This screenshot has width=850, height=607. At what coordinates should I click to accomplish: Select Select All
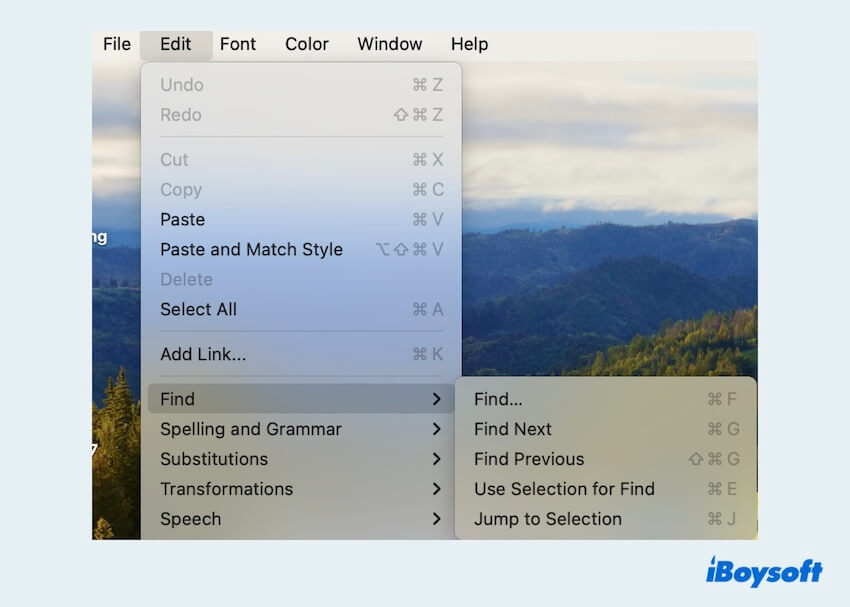[x=199, y=309]
